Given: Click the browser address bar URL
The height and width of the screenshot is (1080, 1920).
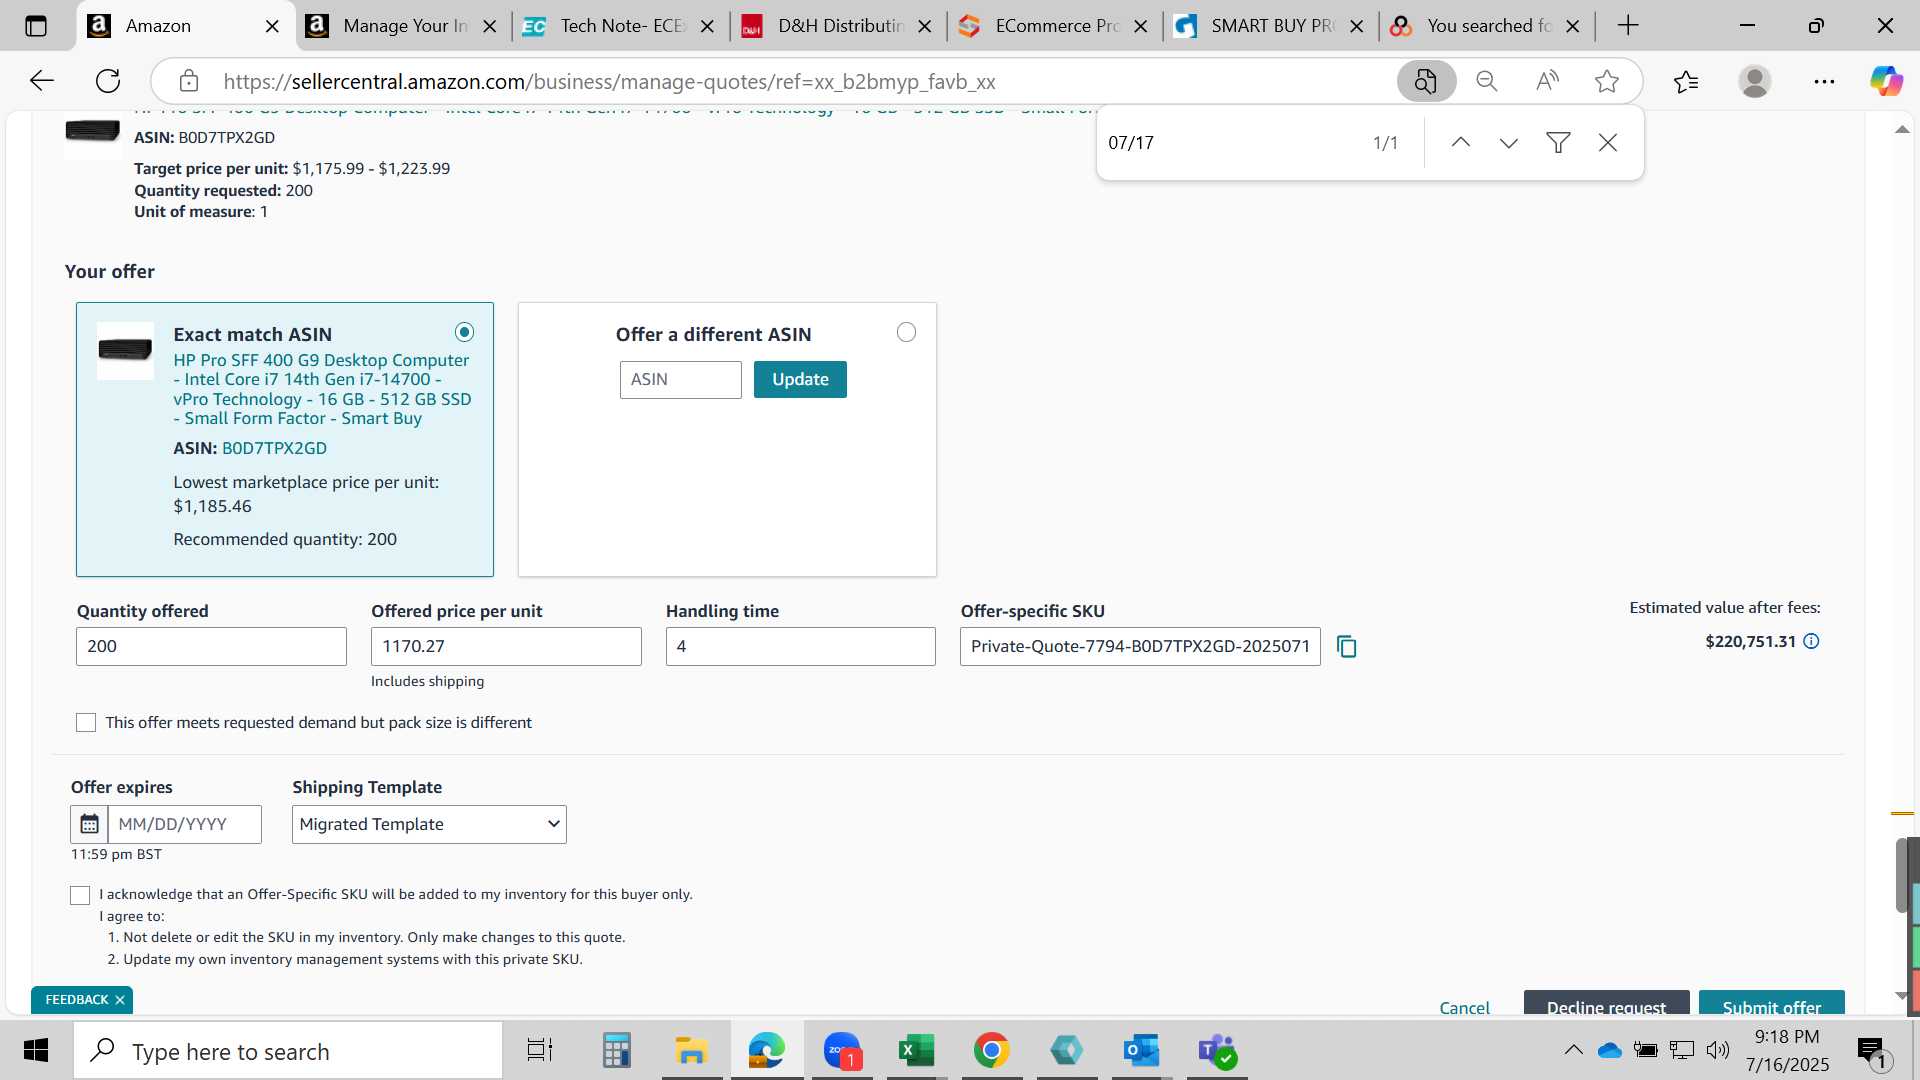Looking at the screenshot, I should click(608, 81).
